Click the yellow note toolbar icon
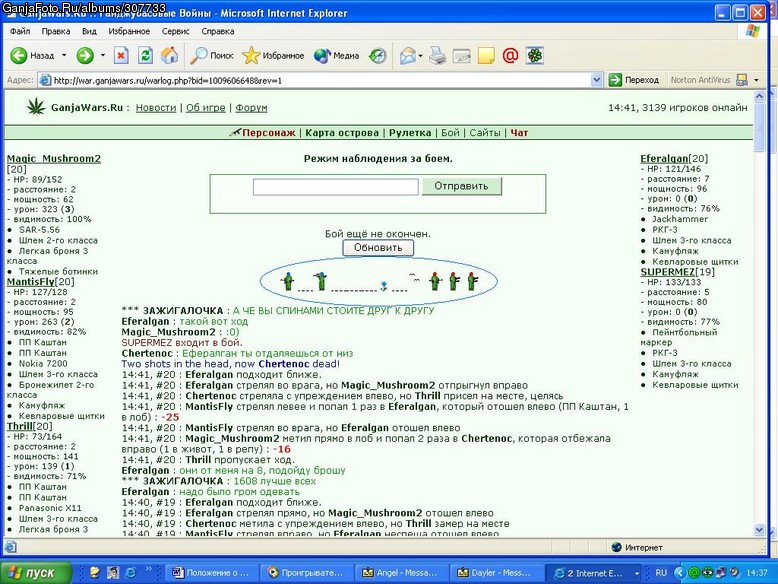778x584 pixels. pos(486,56)
